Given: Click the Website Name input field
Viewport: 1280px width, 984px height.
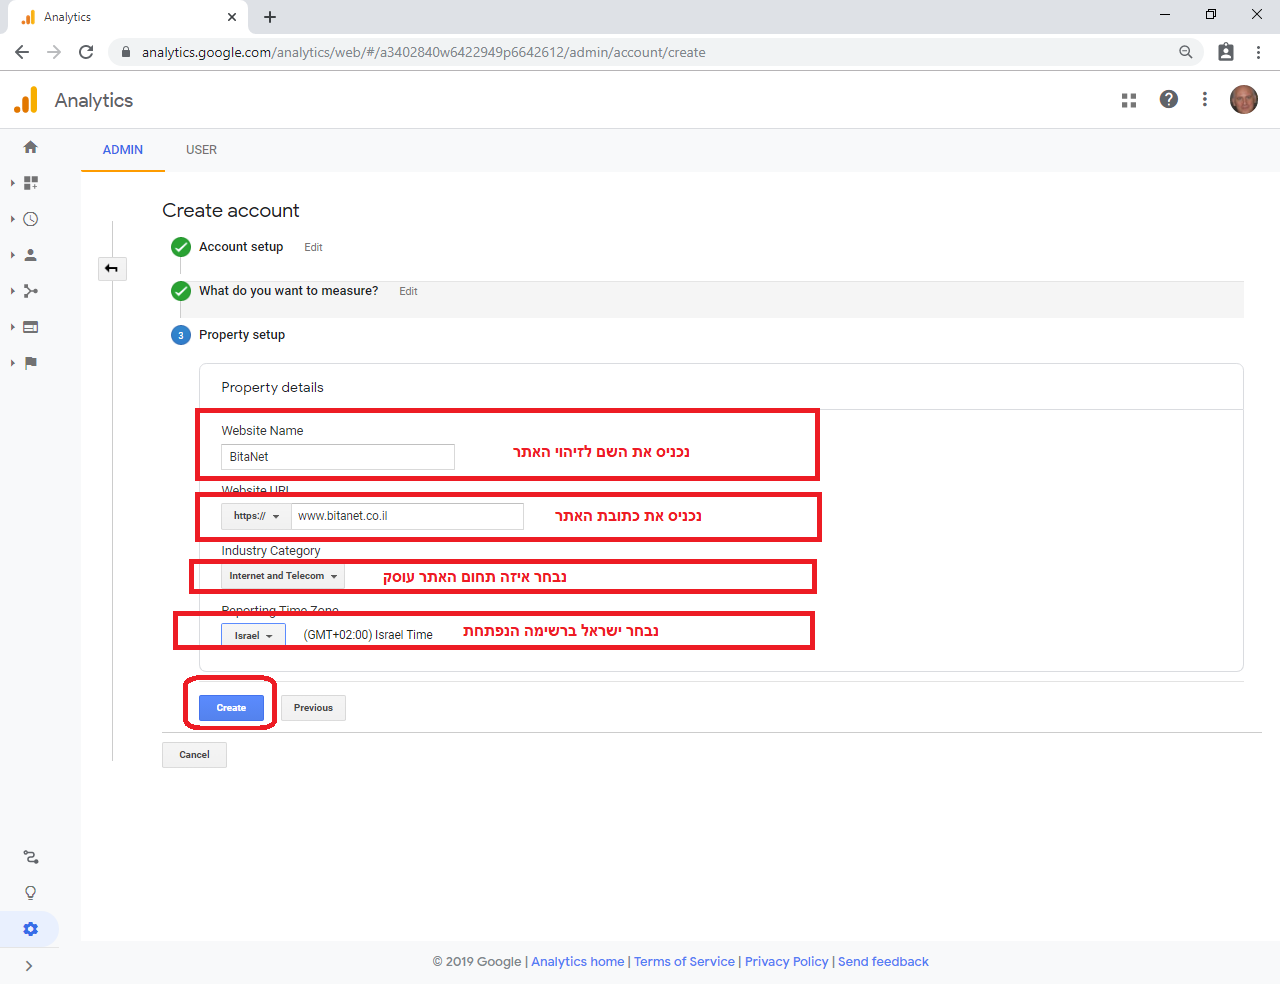Looking at the screenshot, I should pos(338,457).
